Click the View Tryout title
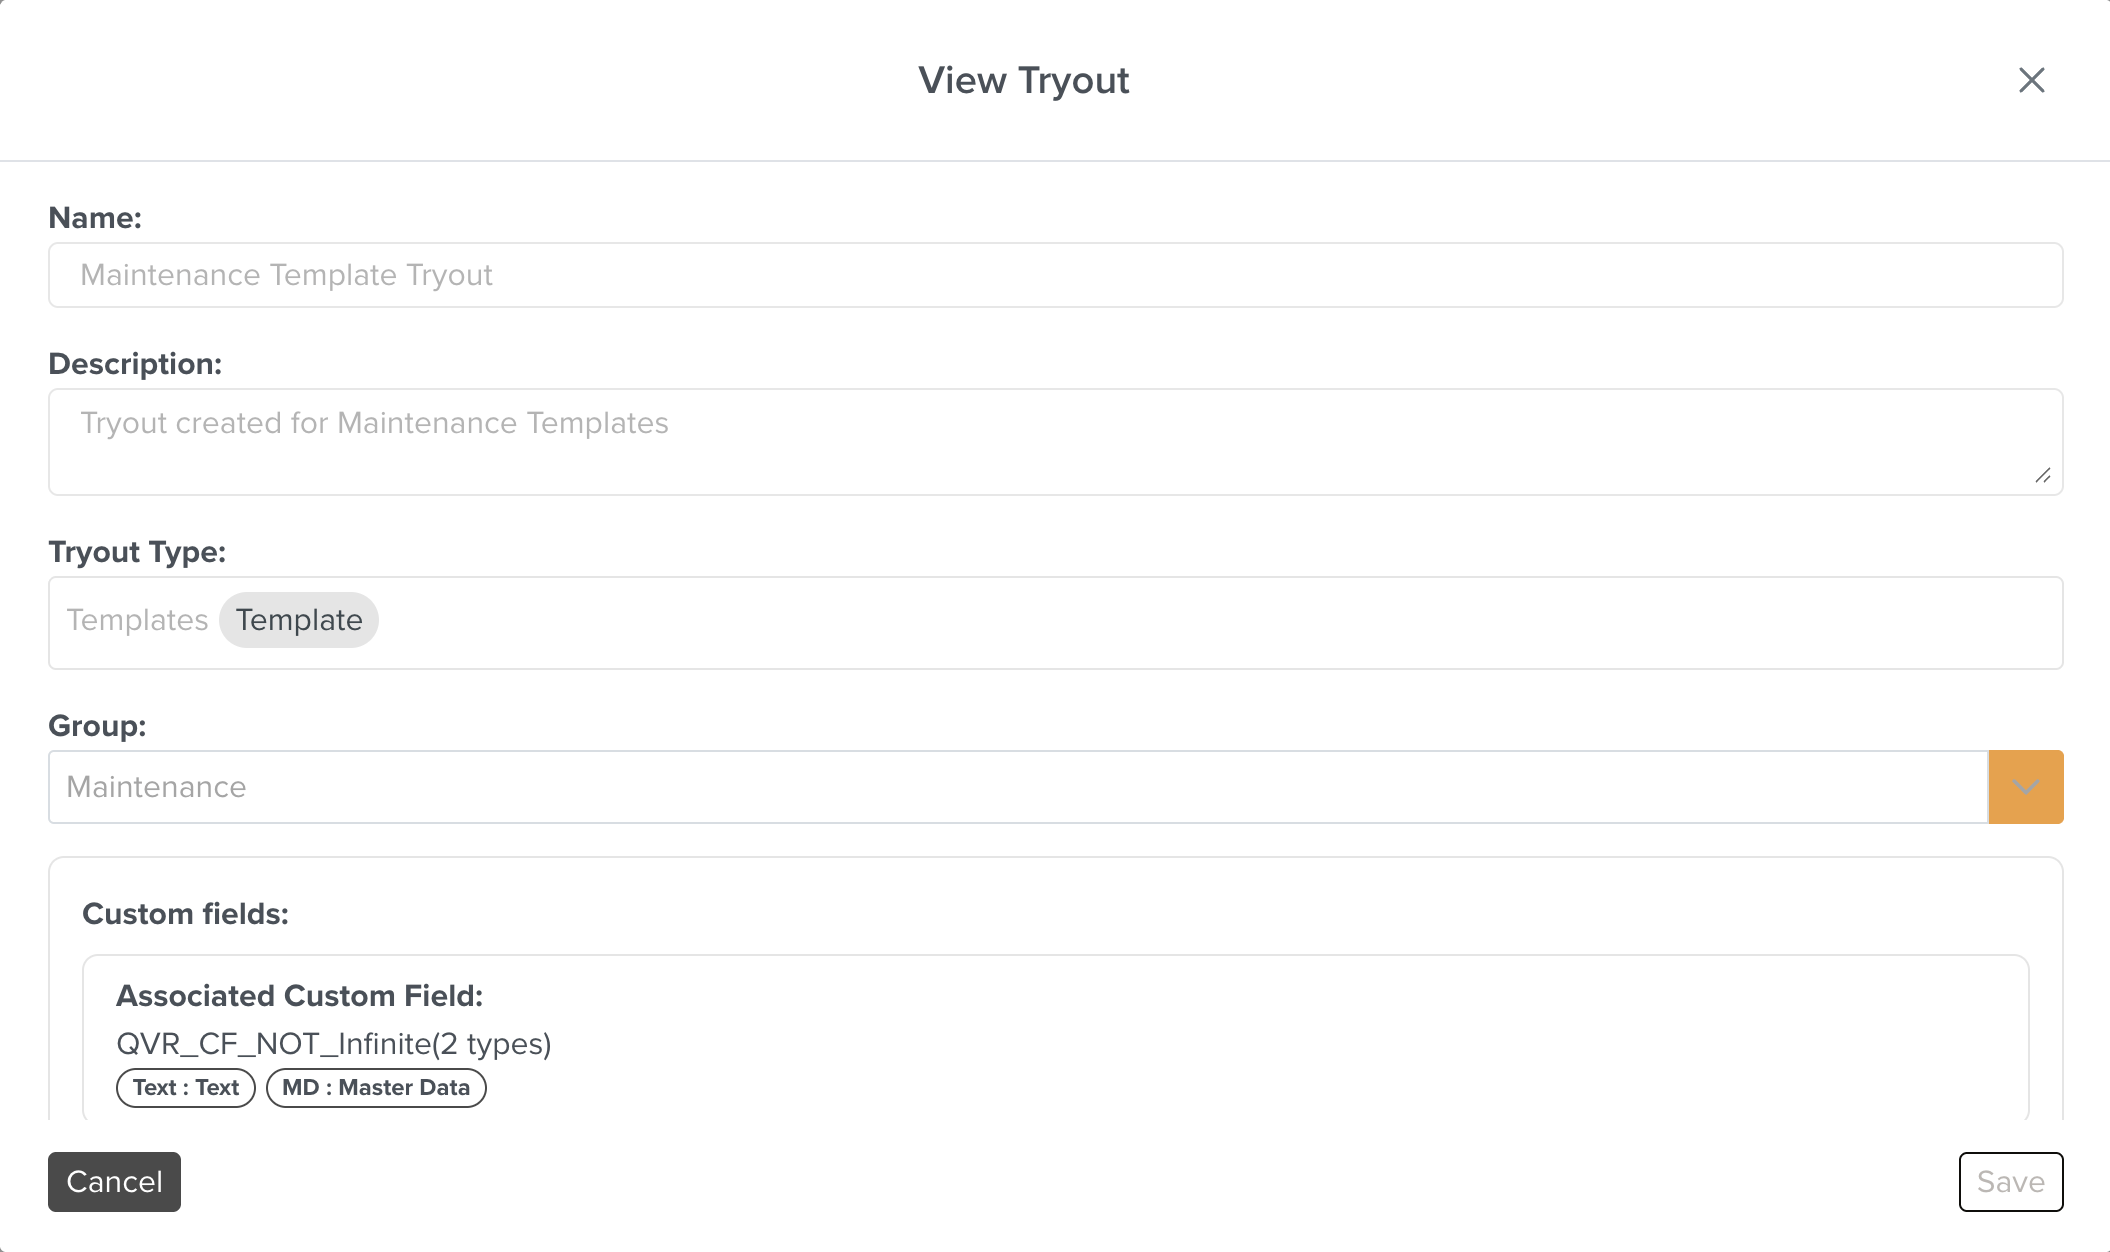2110x1252 pixels. [1023, 80]
